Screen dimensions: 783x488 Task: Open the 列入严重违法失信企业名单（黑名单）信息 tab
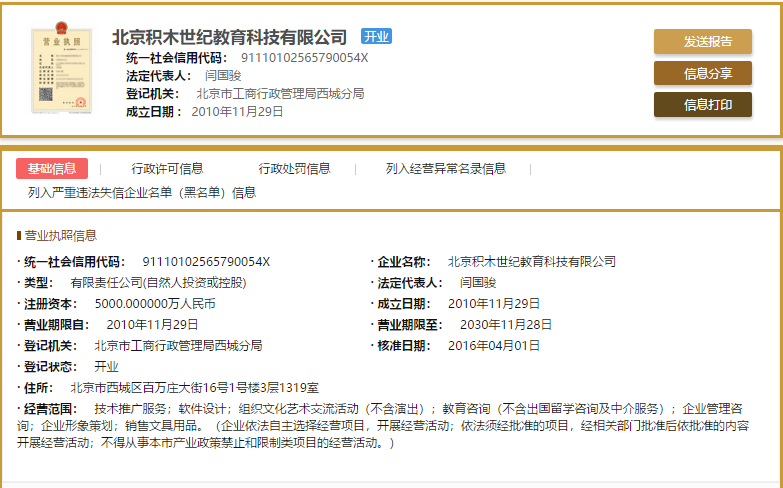pyautogui.click(x=142, y=192)
